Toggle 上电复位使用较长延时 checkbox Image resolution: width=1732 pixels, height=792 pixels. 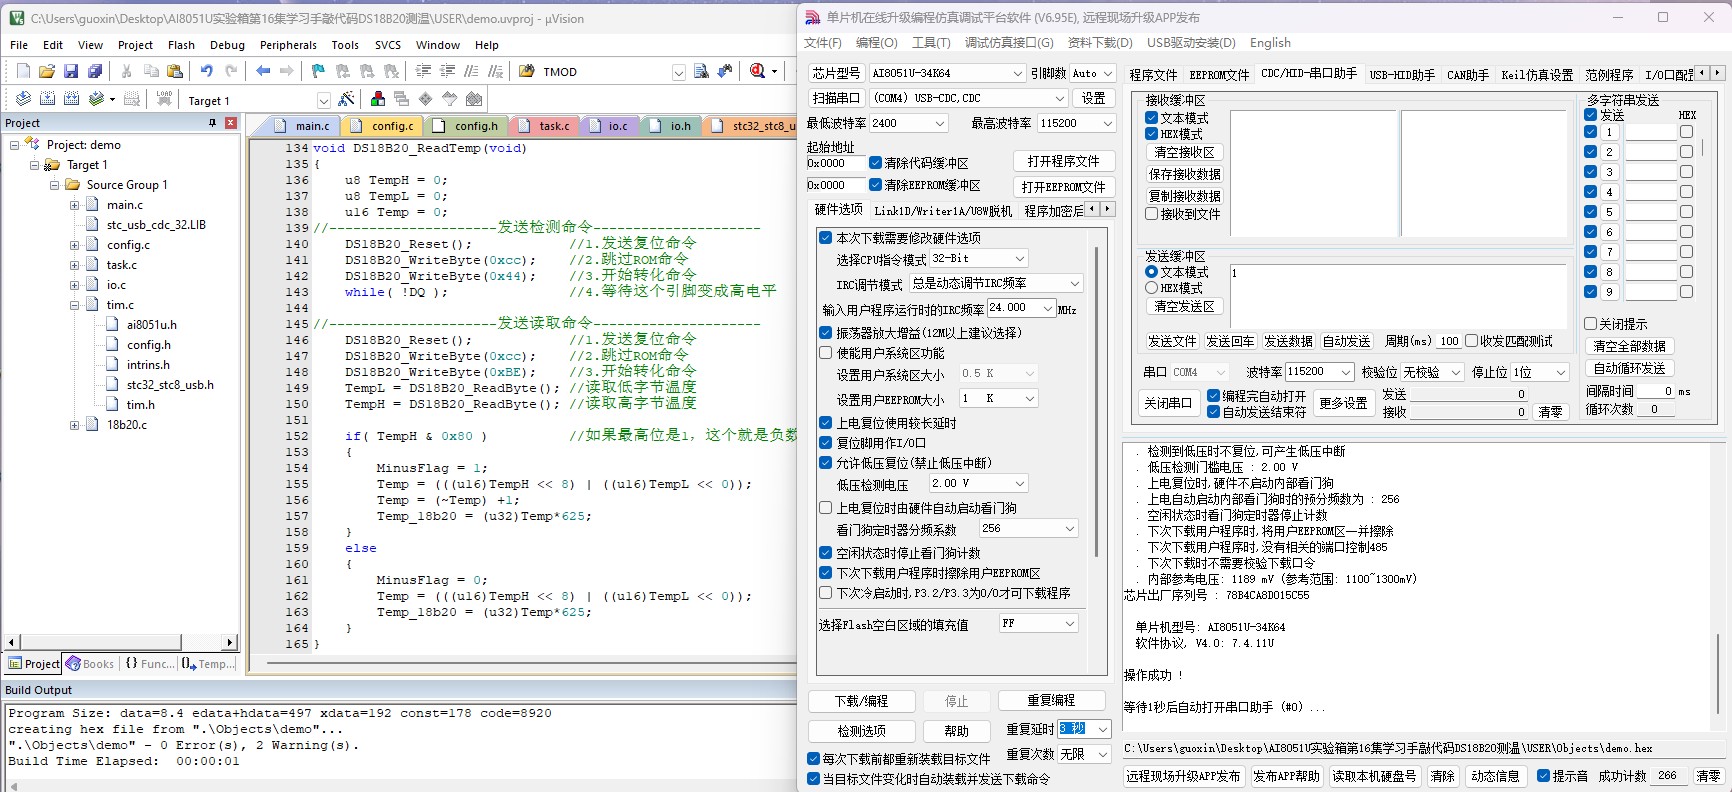[x=825, y=423]
